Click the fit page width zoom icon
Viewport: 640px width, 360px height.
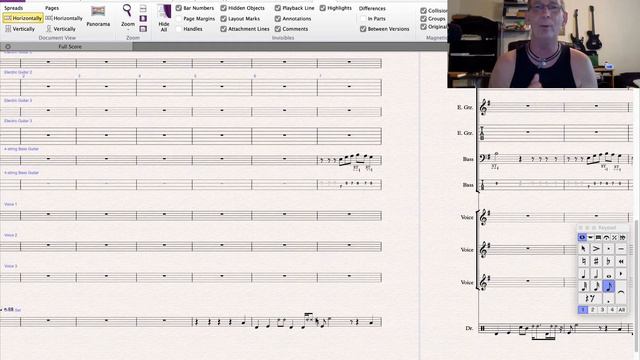pyautogui.click(x=143, y=8)
